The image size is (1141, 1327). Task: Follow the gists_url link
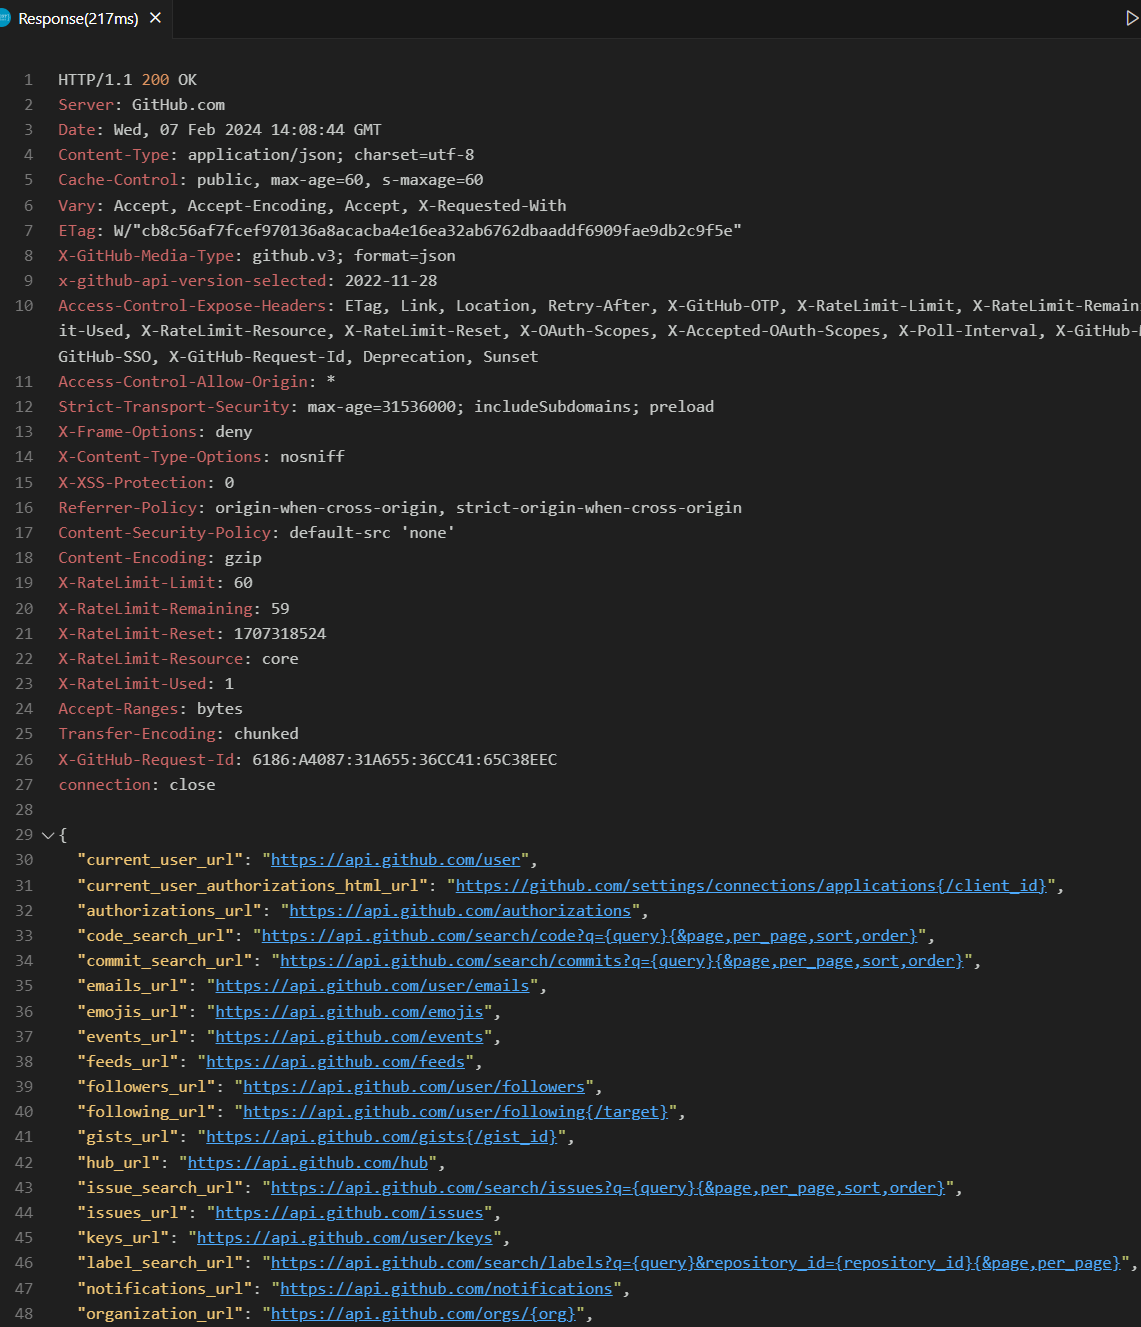click(x=382, y=1137)
